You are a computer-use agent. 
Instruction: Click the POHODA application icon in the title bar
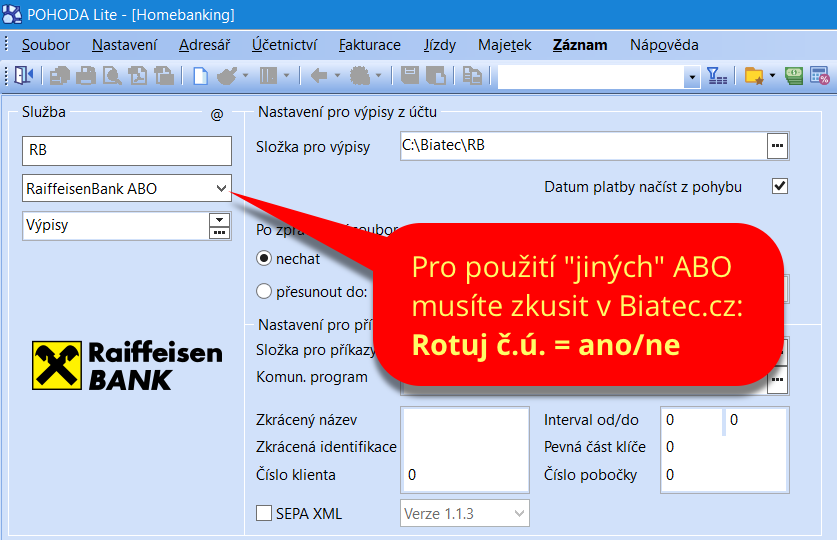(x=12, y=14)
